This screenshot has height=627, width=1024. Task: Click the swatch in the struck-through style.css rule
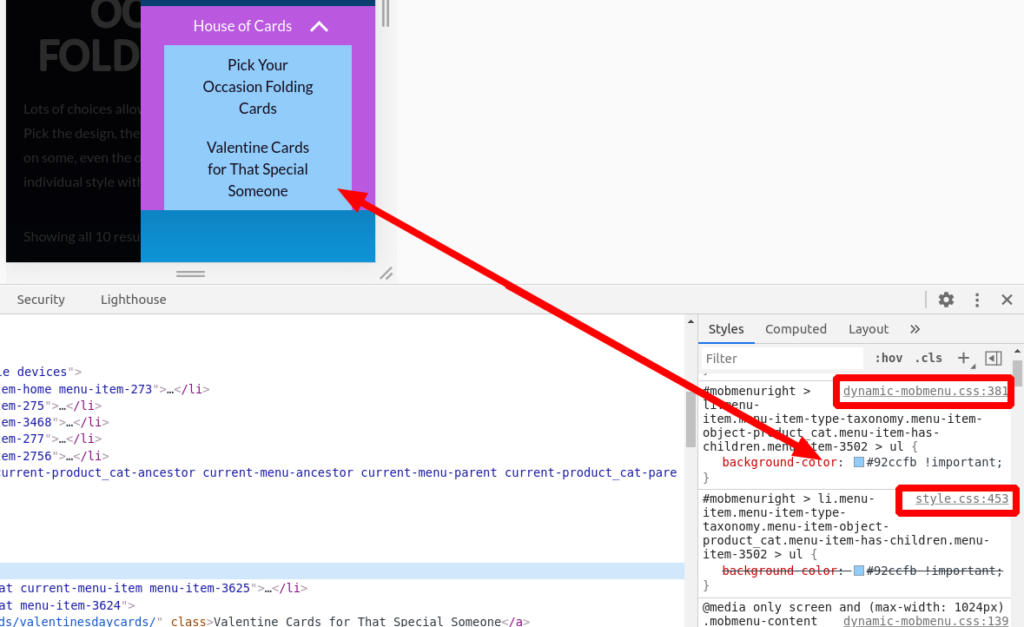coord(859,571)
